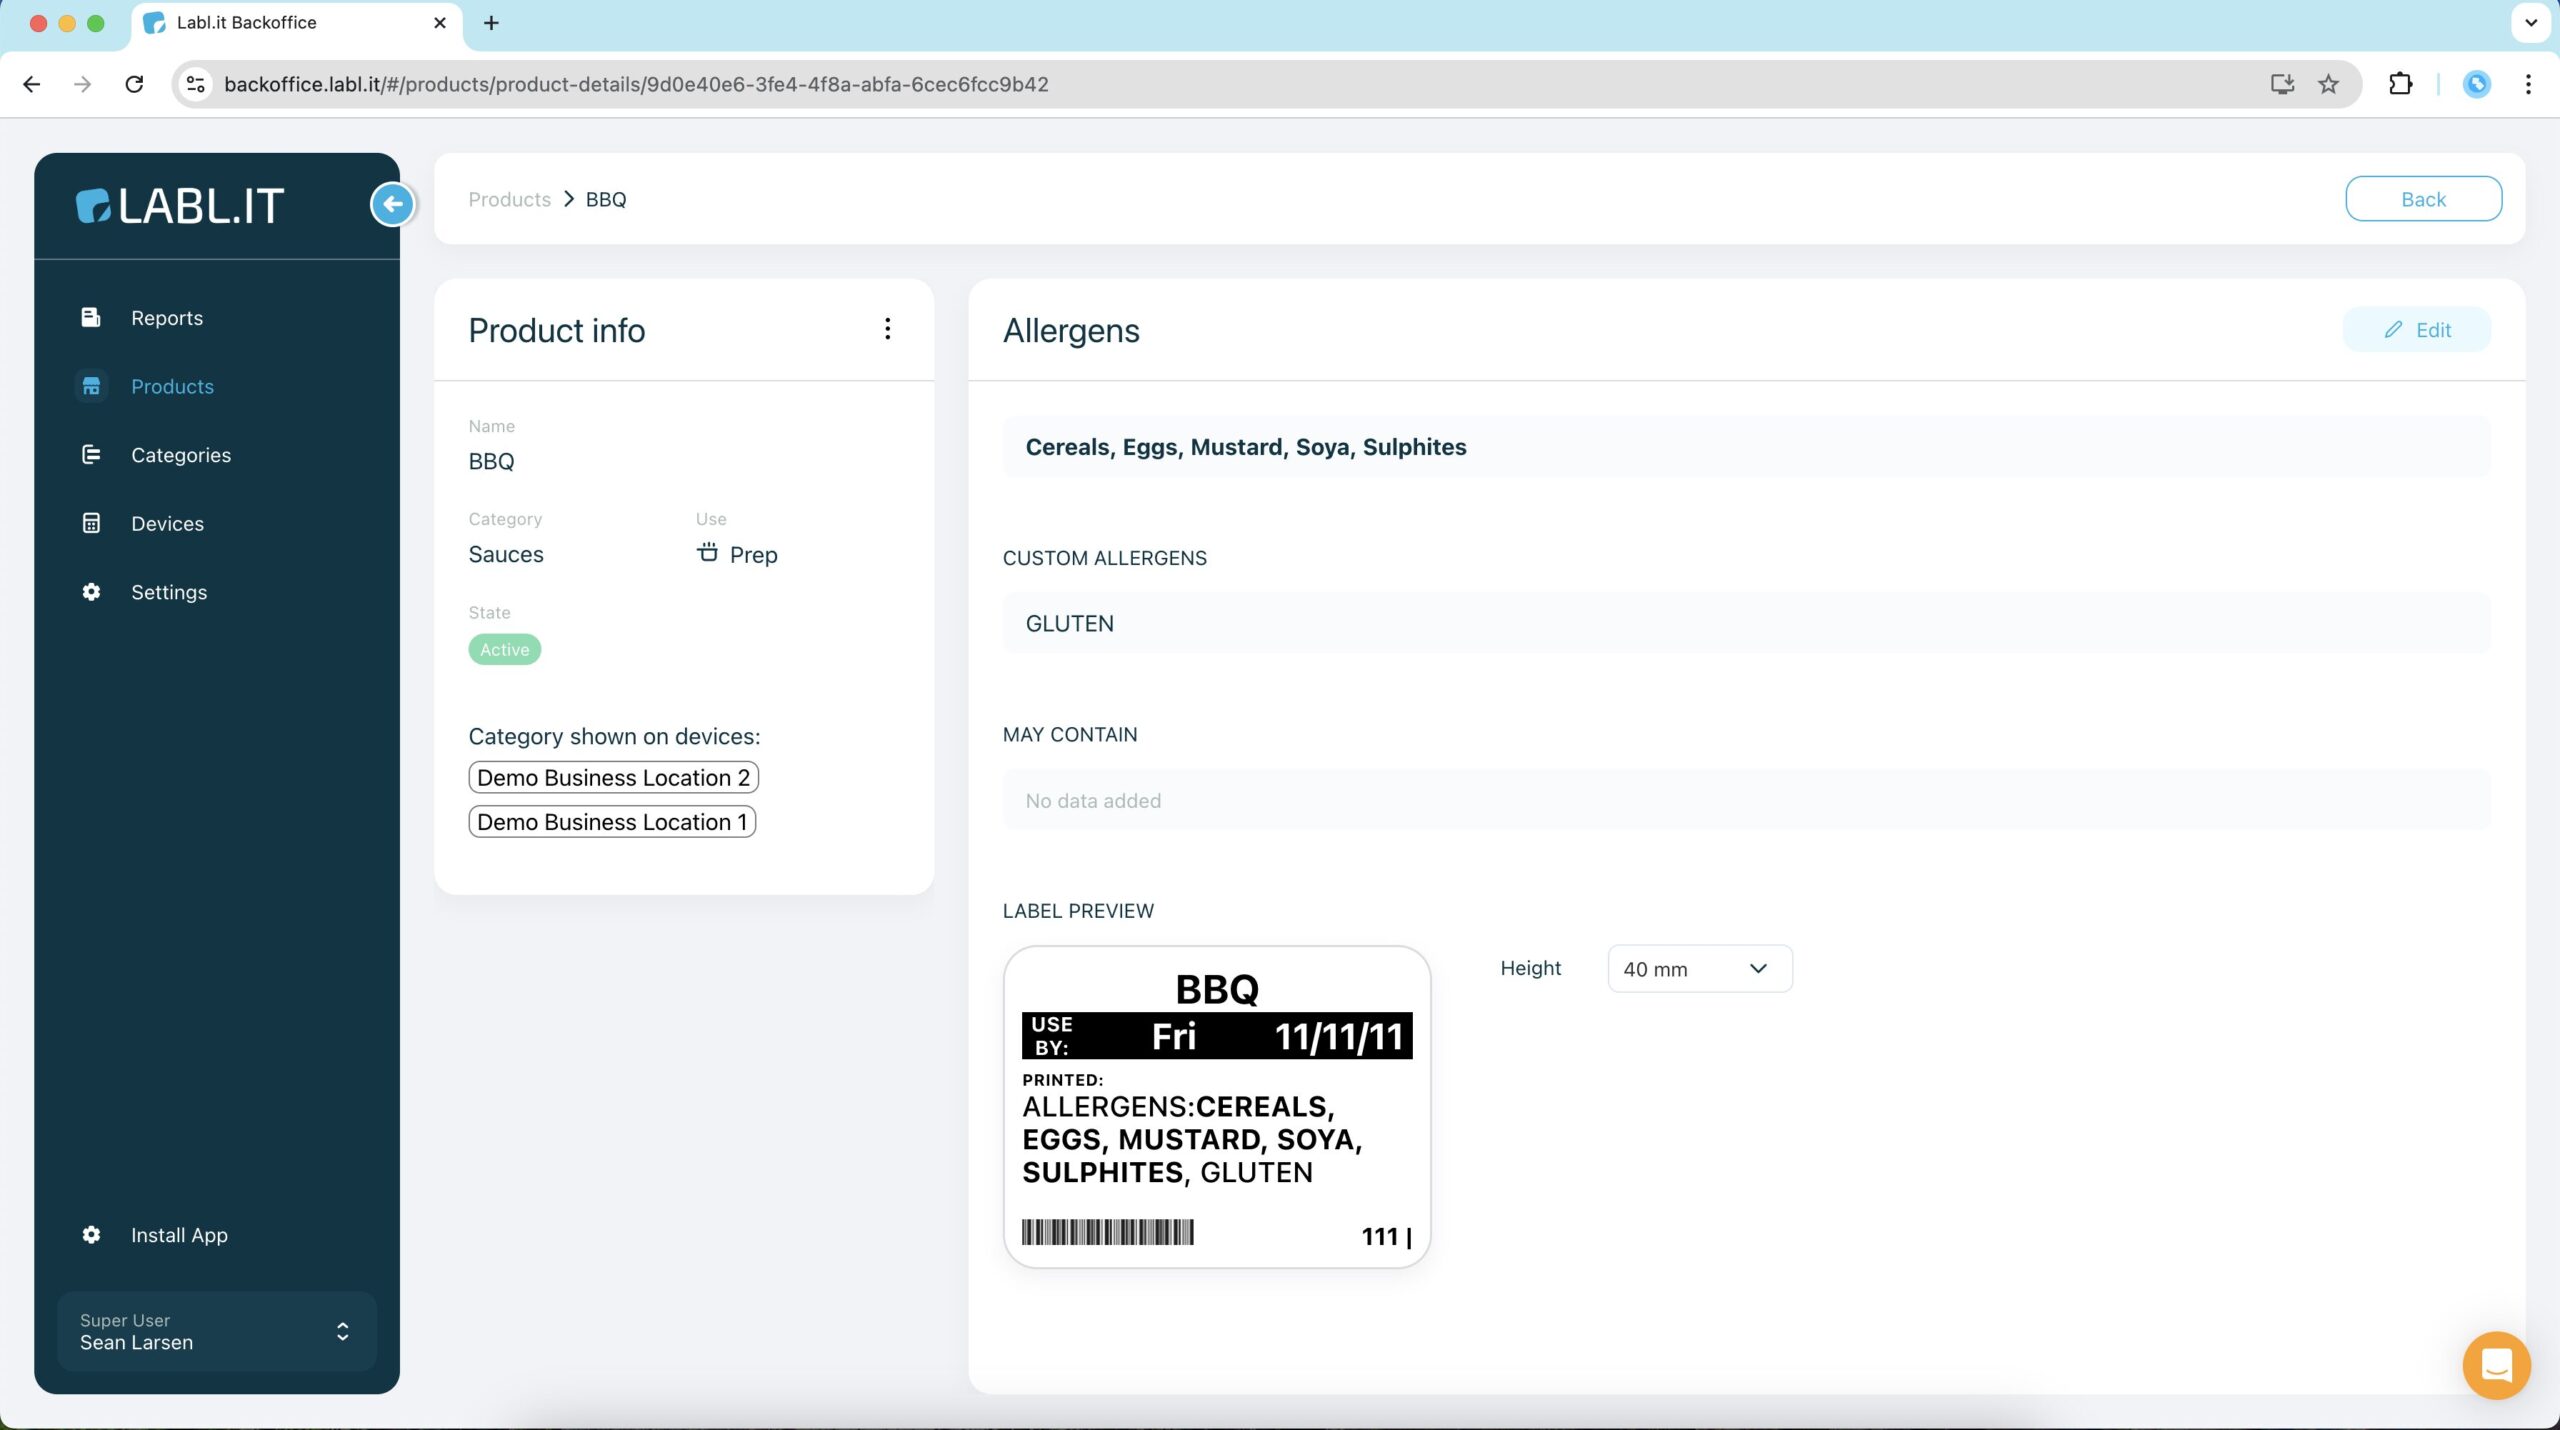Viewport: 2560px width, 1430px height.
Task: Open the browser extensions puzzle icon
Action: pyautogui.click(x=2400, y=84)
